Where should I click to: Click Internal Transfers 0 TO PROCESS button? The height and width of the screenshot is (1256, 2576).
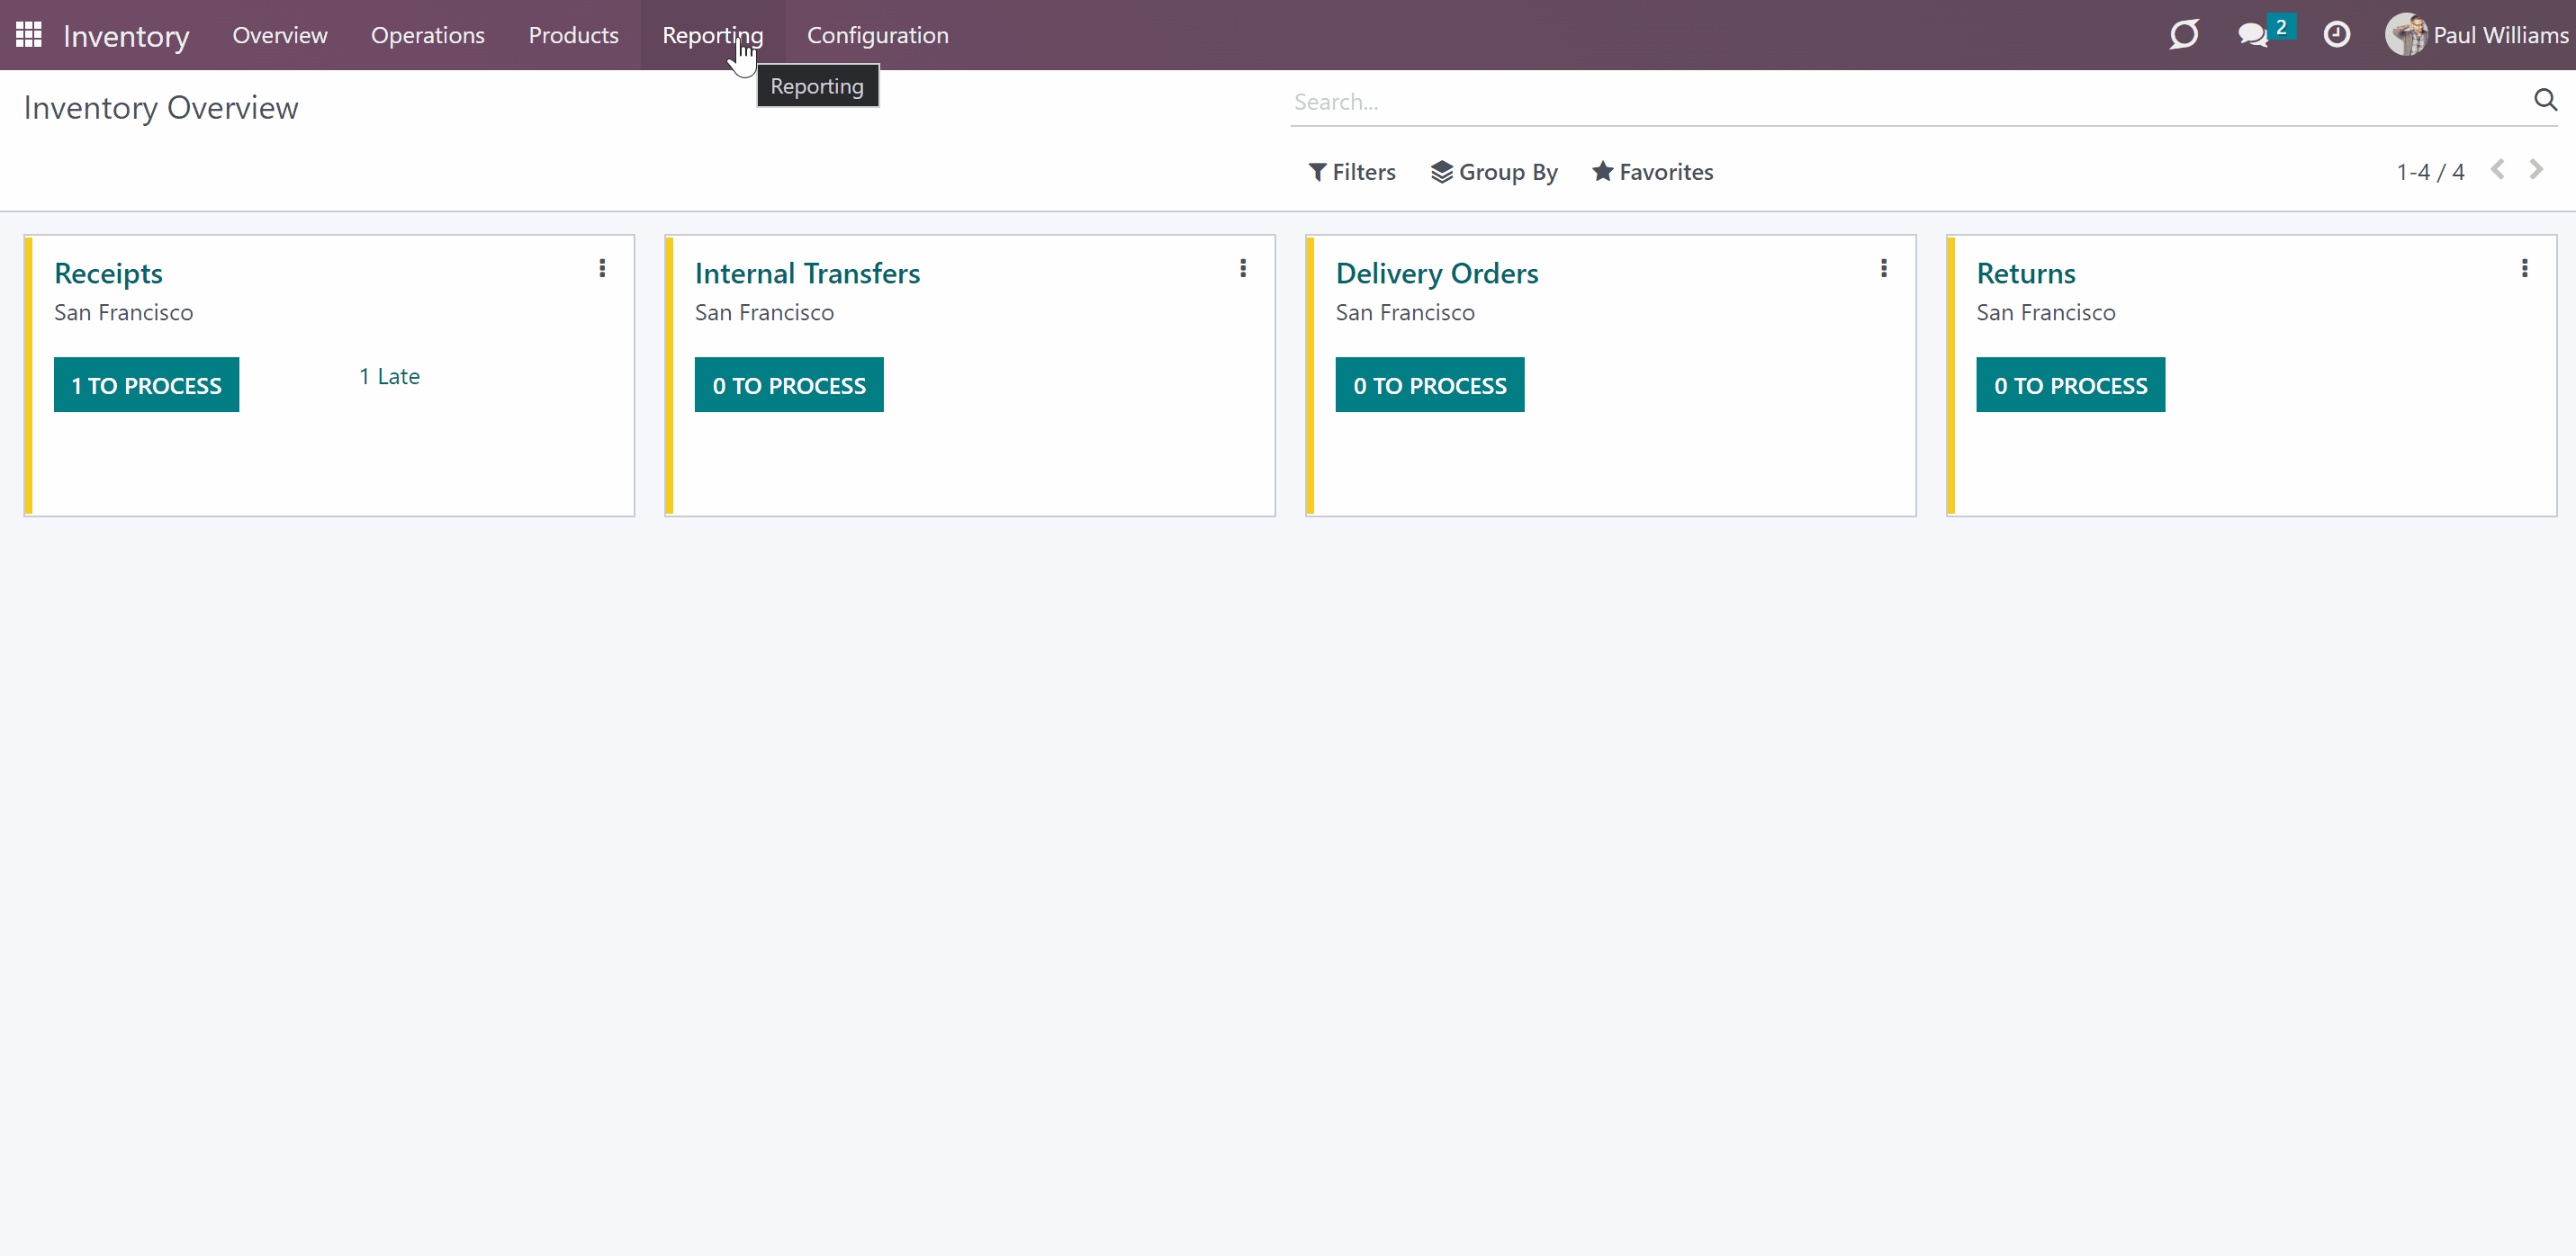[789, 385]
